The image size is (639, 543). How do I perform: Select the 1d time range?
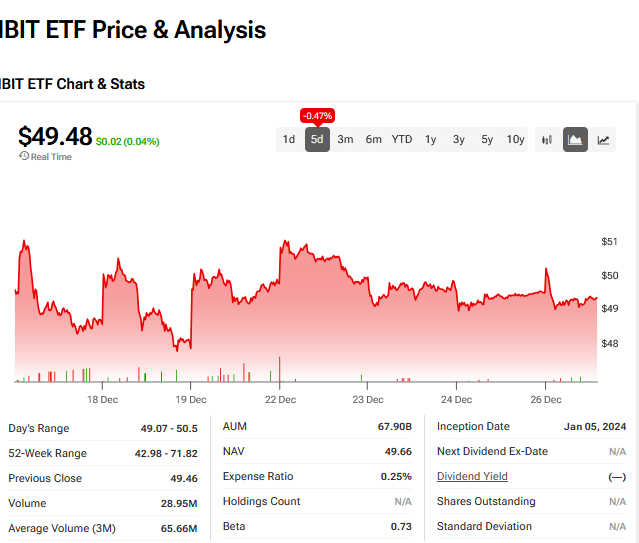[289, 140]
